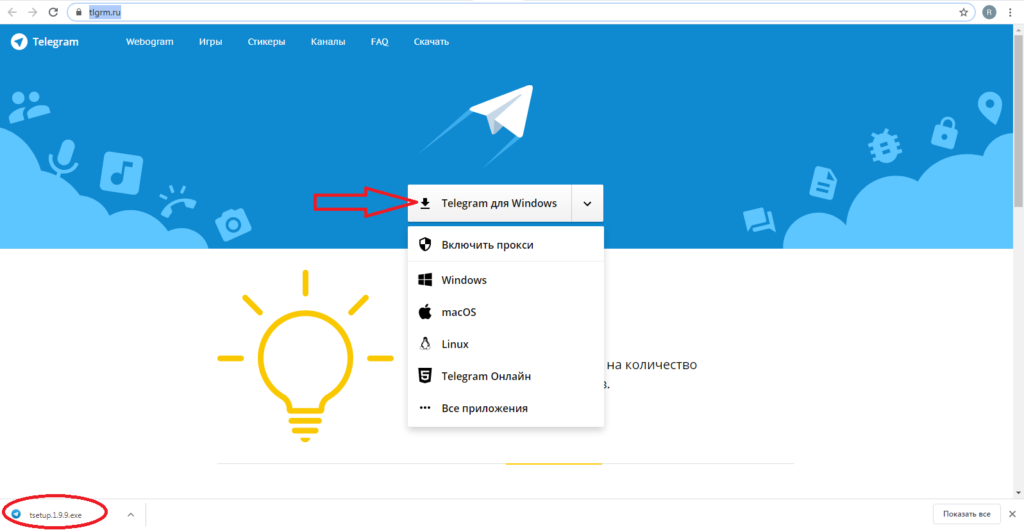The height and width of the screenshot is (530, 1024).
Task: Go back with the browser back arrow
Action: [x=12, y=12]
